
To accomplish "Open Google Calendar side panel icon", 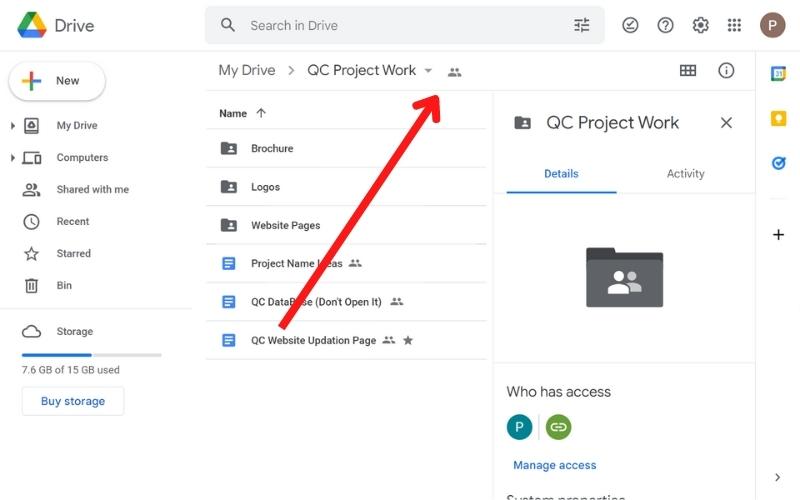I will pos(778,73).
